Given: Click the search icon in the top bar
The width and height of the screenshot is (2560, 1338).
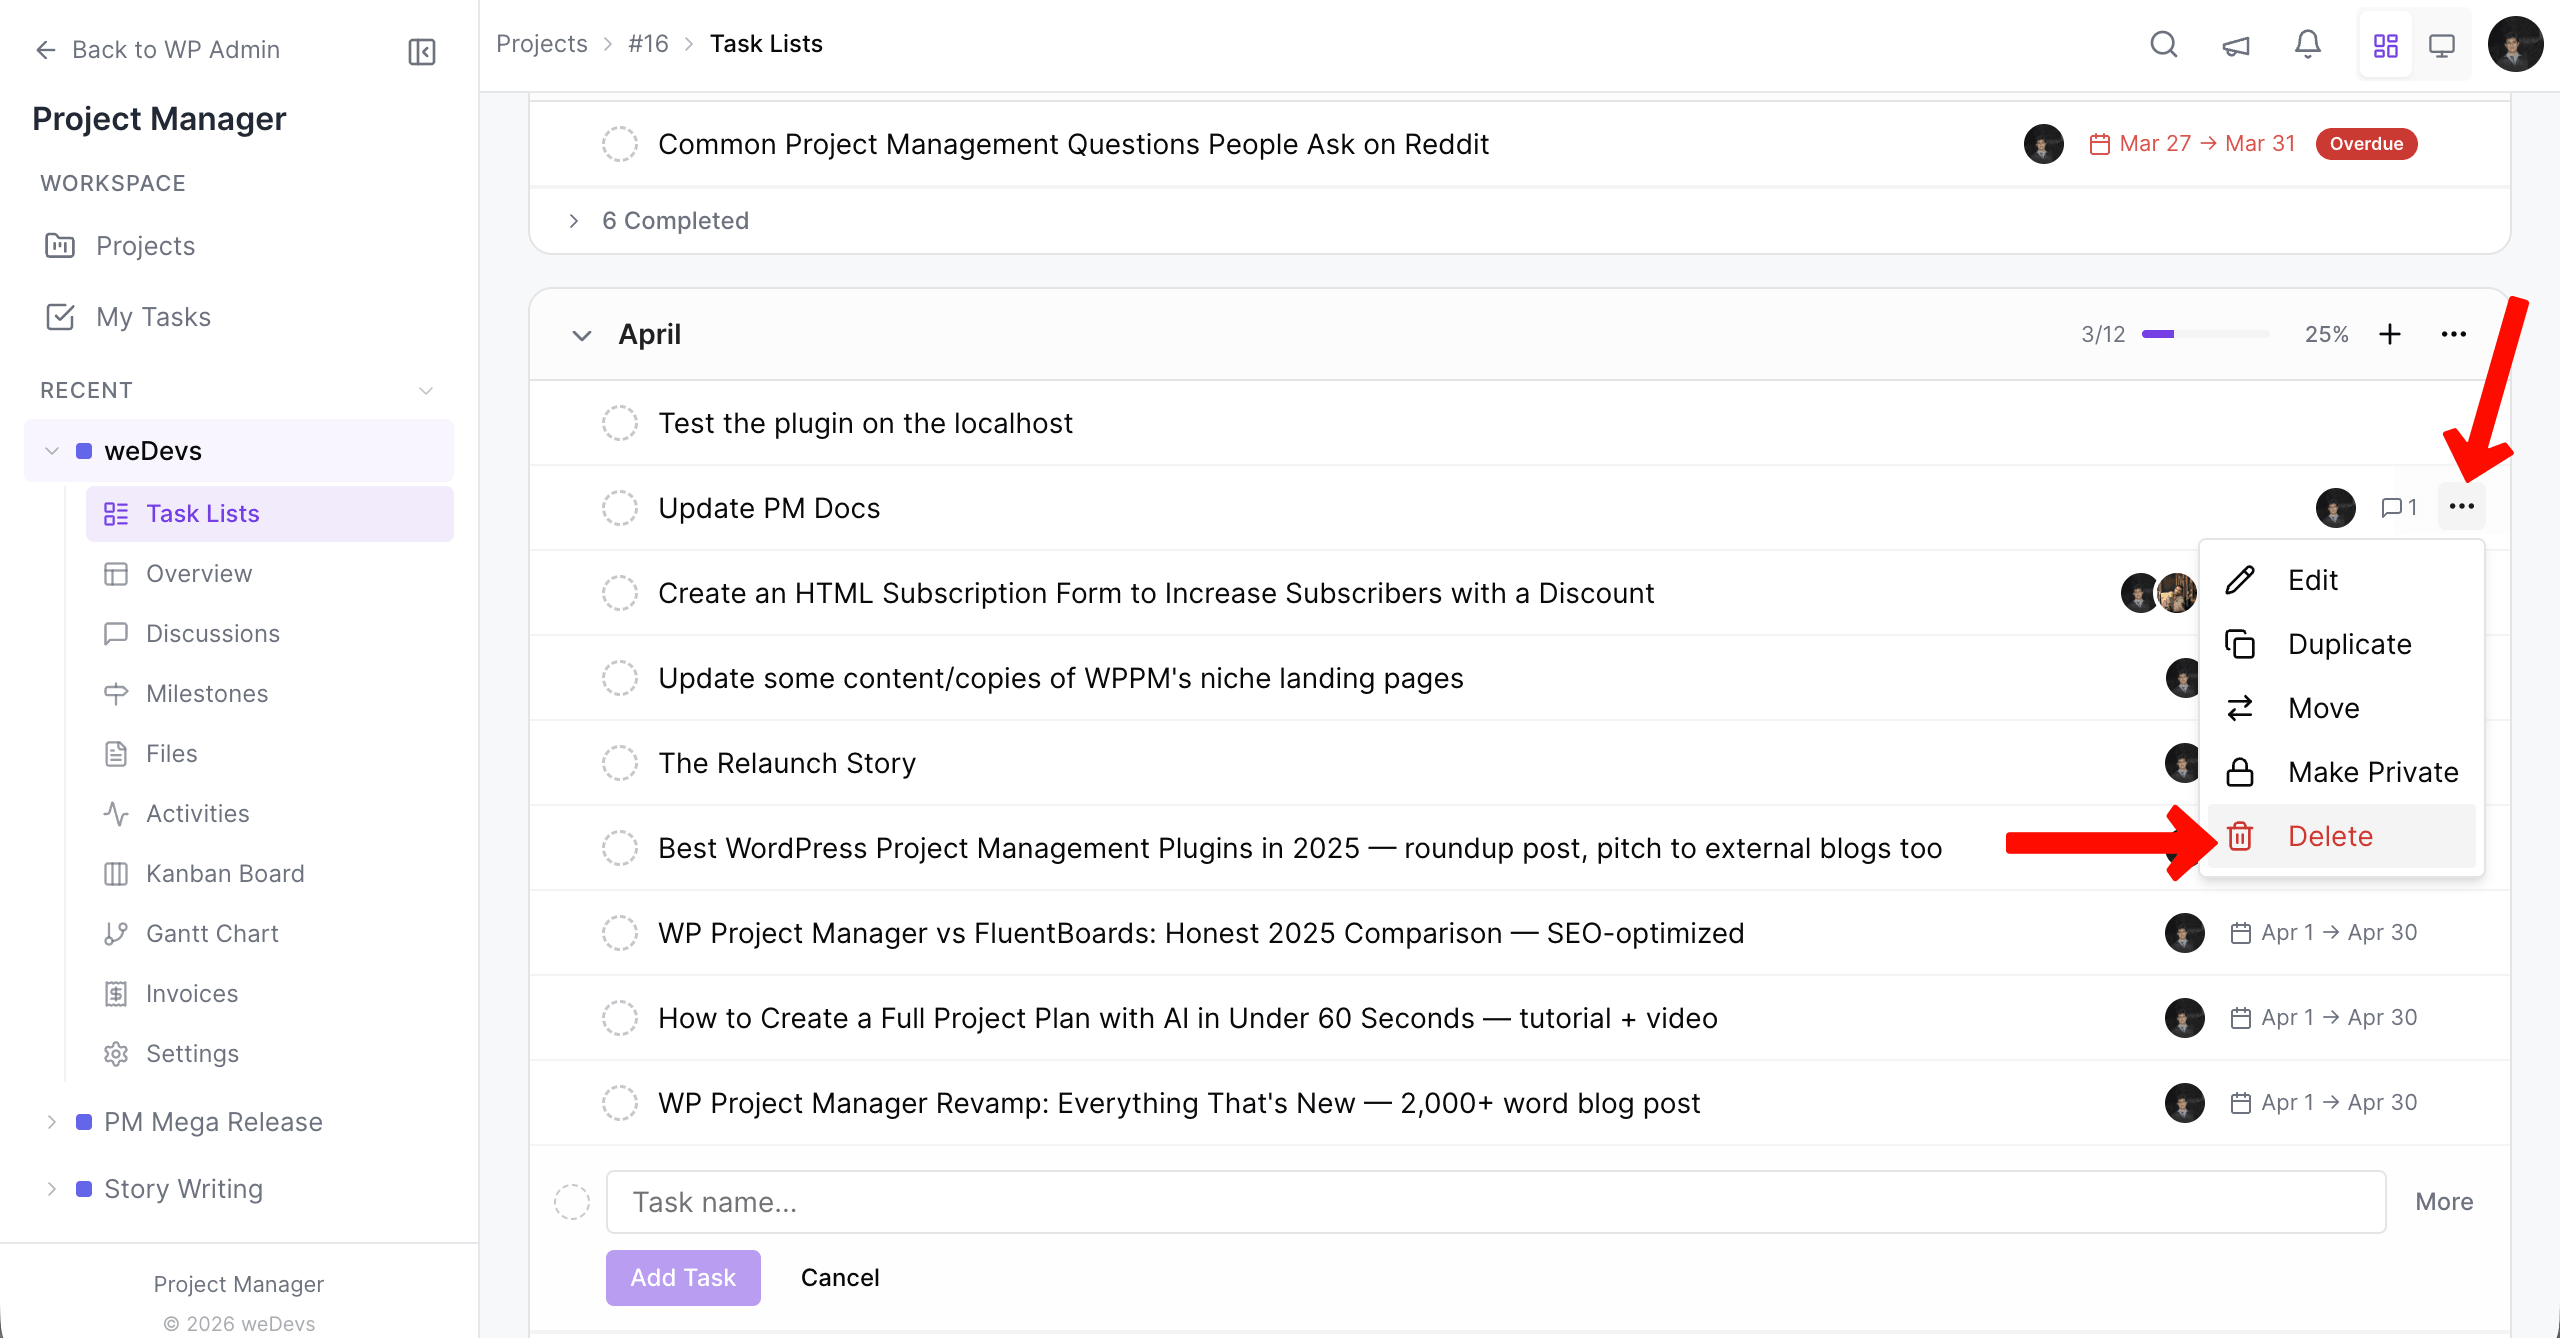Looking at the screenshot, I should (x=2163, y=45).
